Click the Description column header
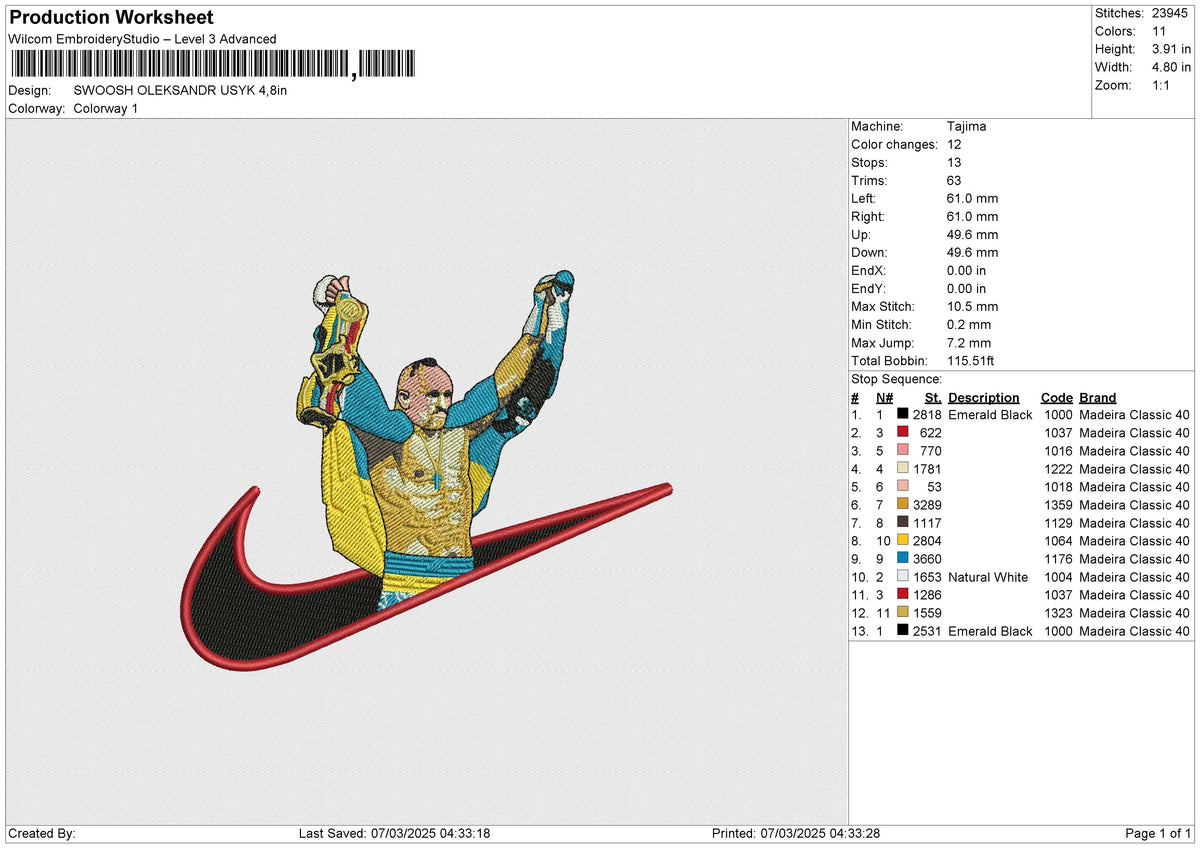The image size is (1200, 848). coord(984,397)
